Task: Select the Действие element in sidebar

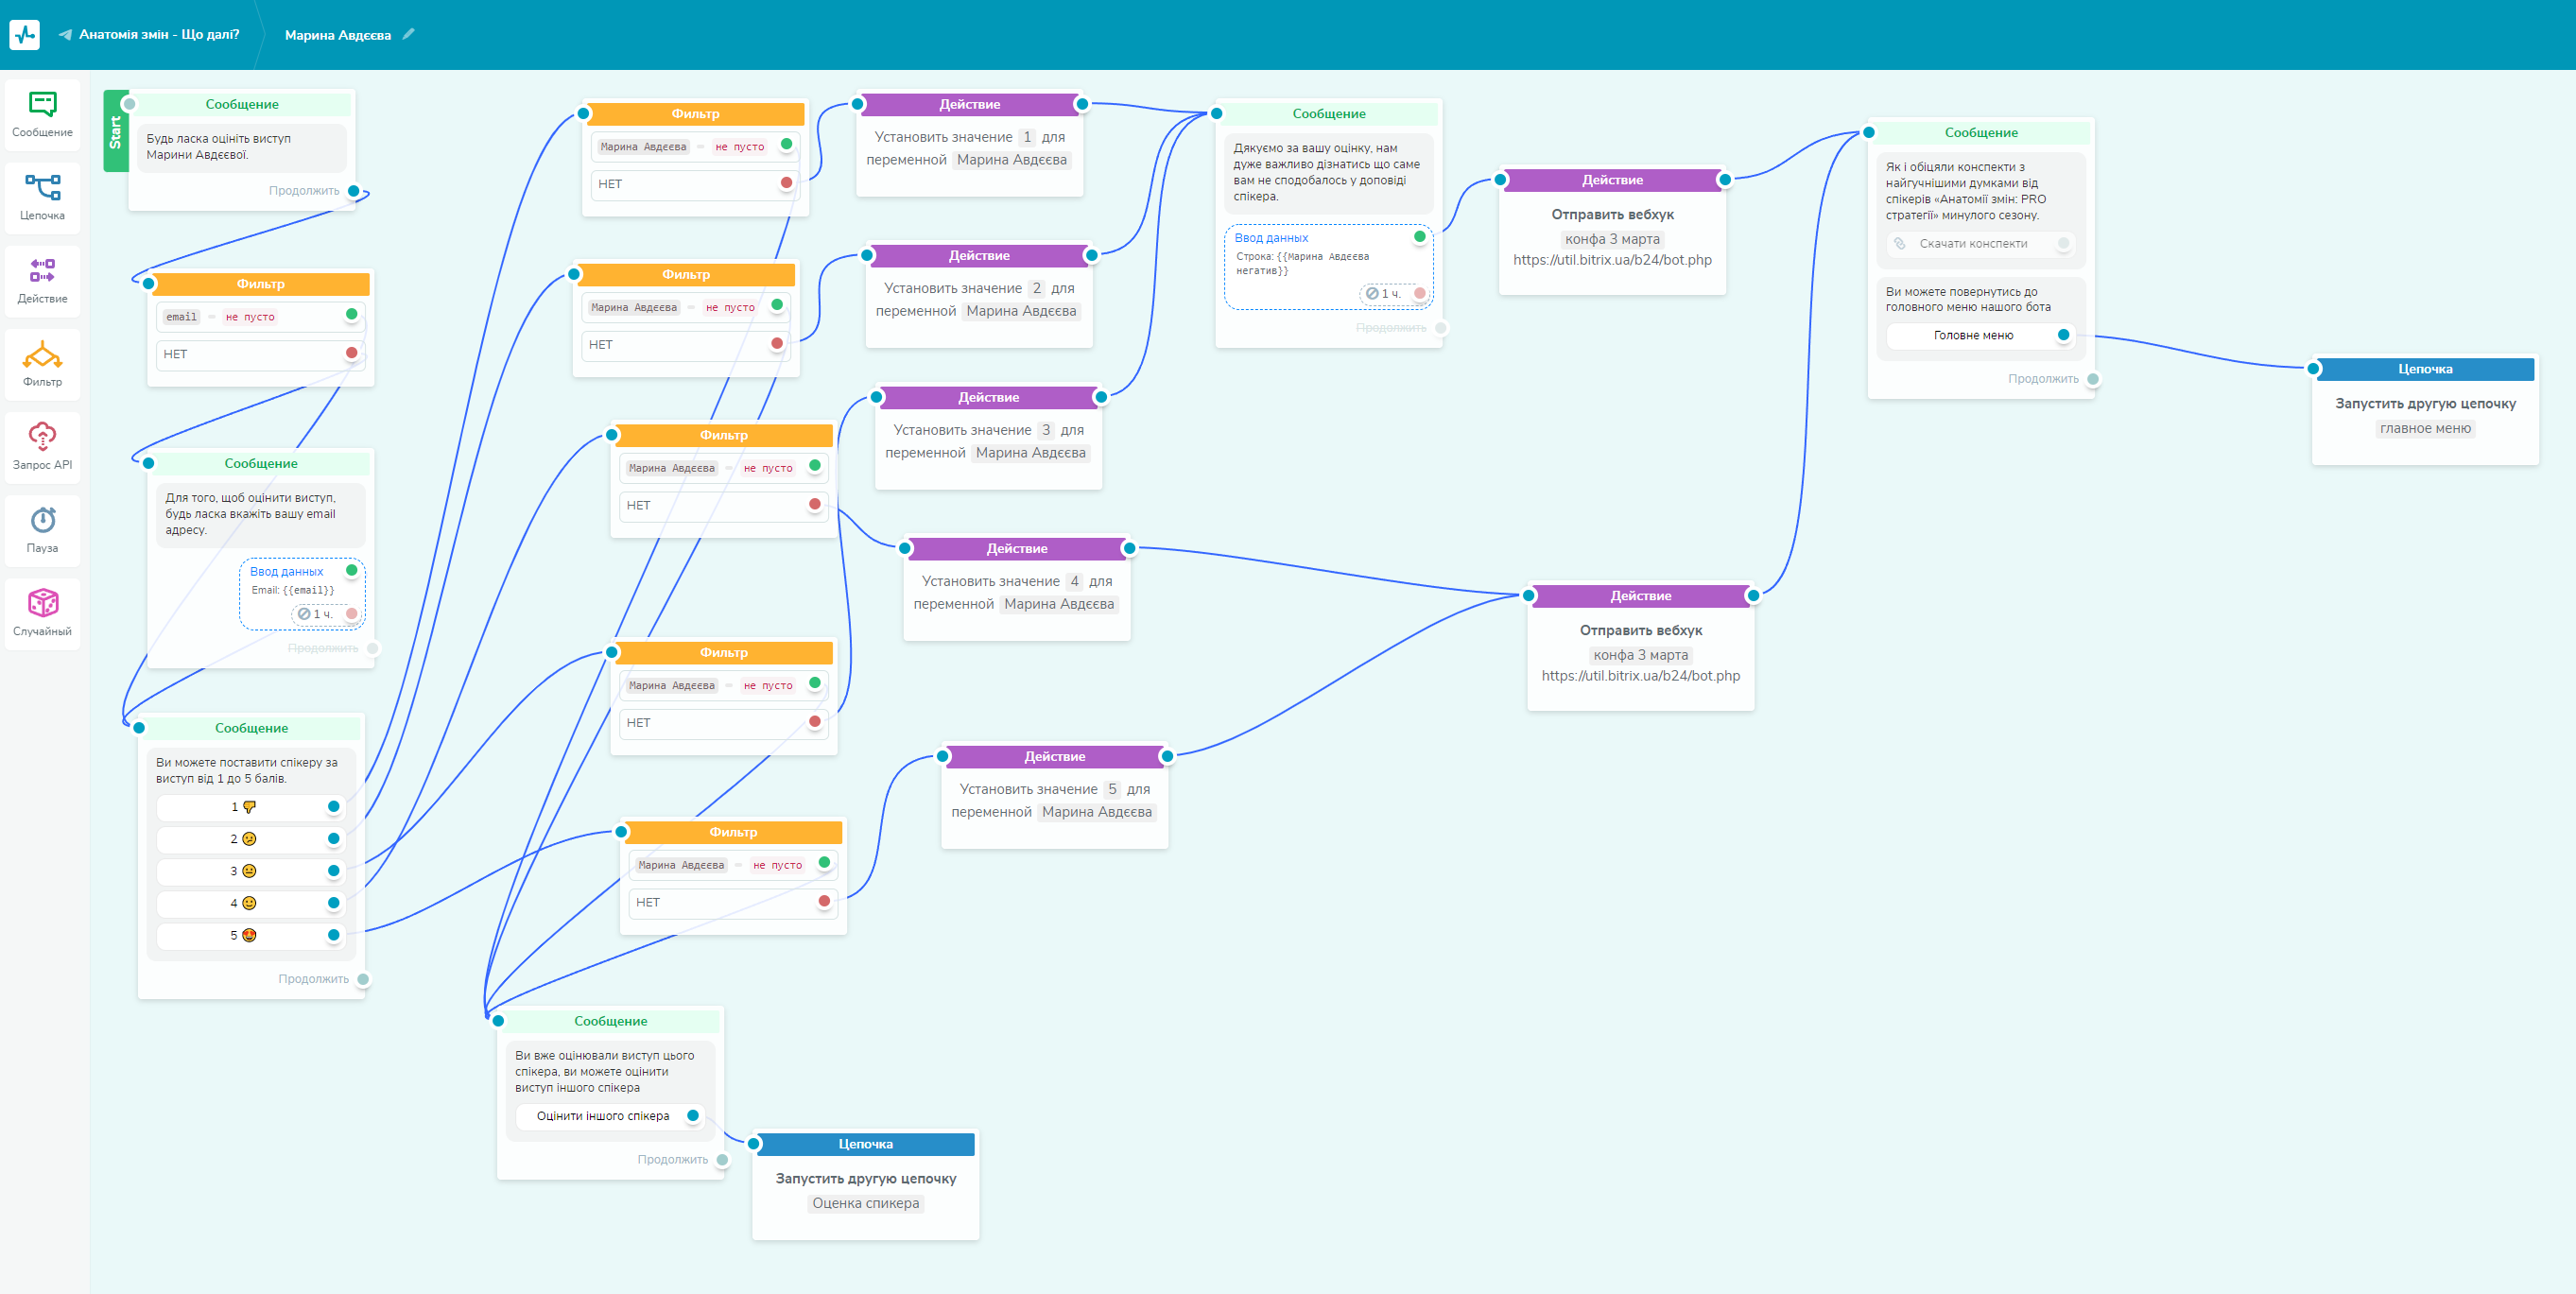Action: tap(42, 281)
